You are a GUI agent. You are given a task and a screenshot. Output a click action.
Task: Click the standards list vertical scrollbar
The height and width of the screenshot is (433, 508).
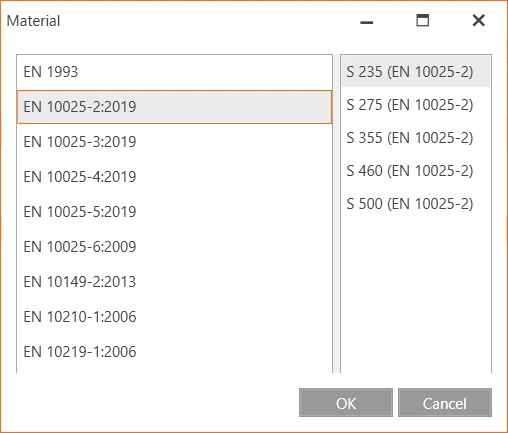[x=336, y=213]
